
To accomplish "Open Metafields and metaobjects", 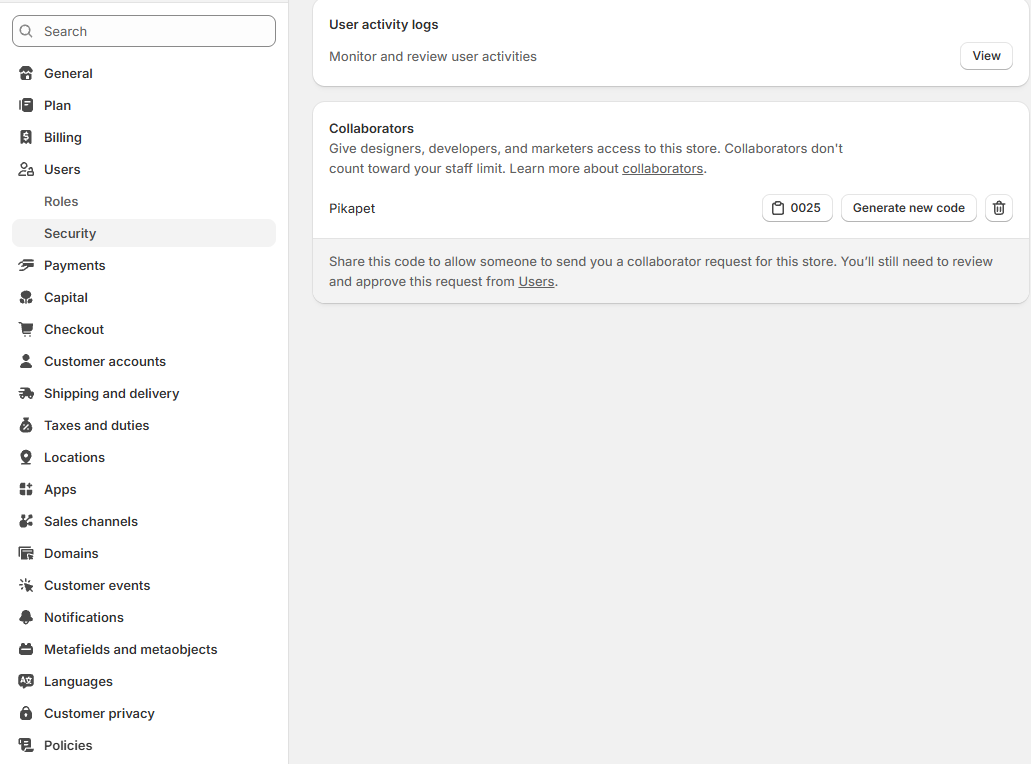I will pos(143,649).
